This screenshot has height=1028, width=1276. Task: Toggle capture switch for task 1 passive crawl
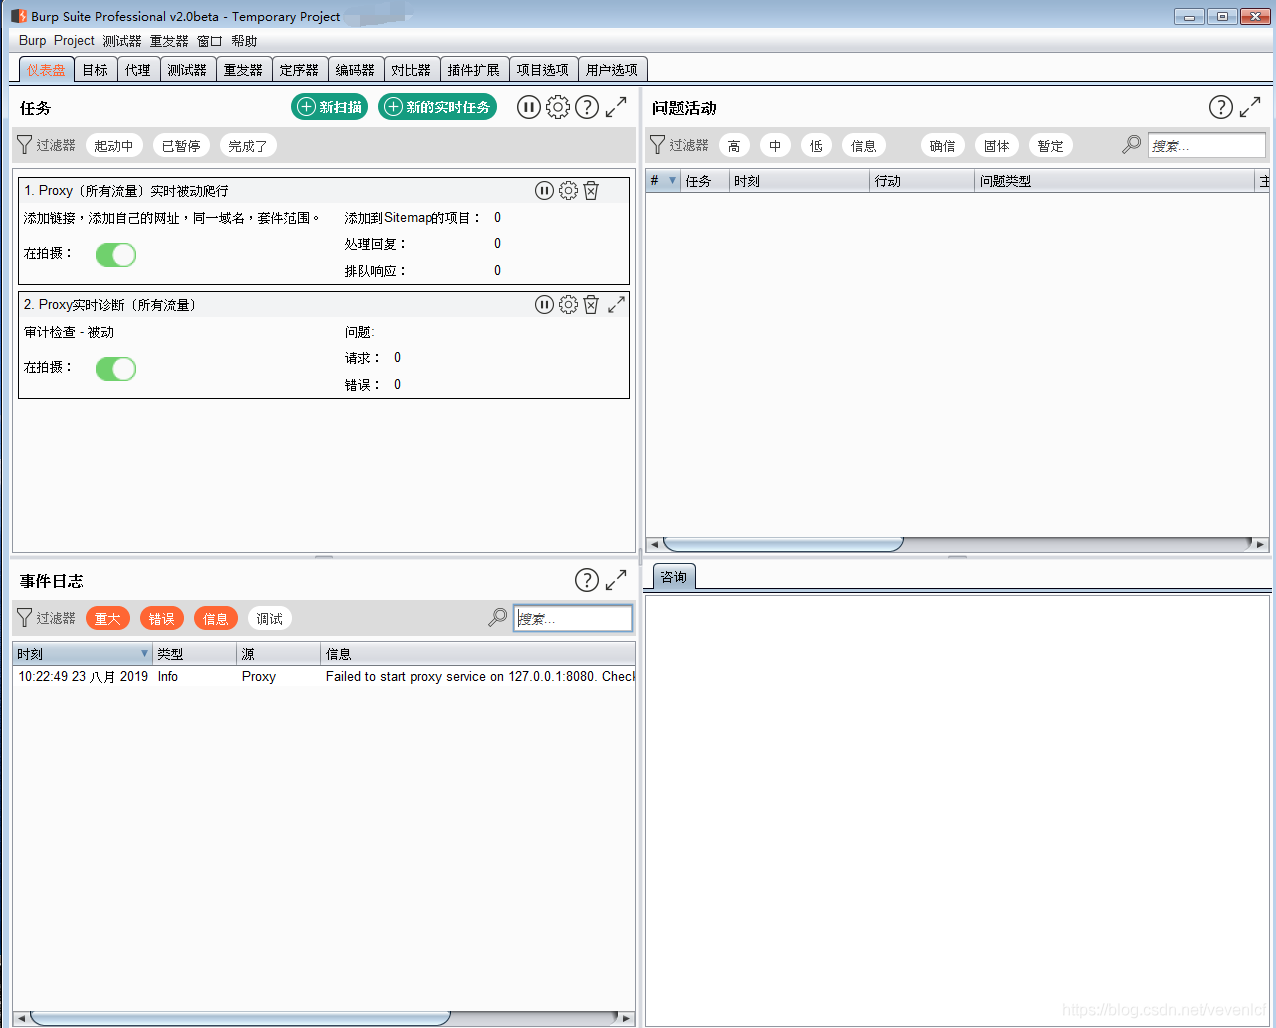click(116, 255)
